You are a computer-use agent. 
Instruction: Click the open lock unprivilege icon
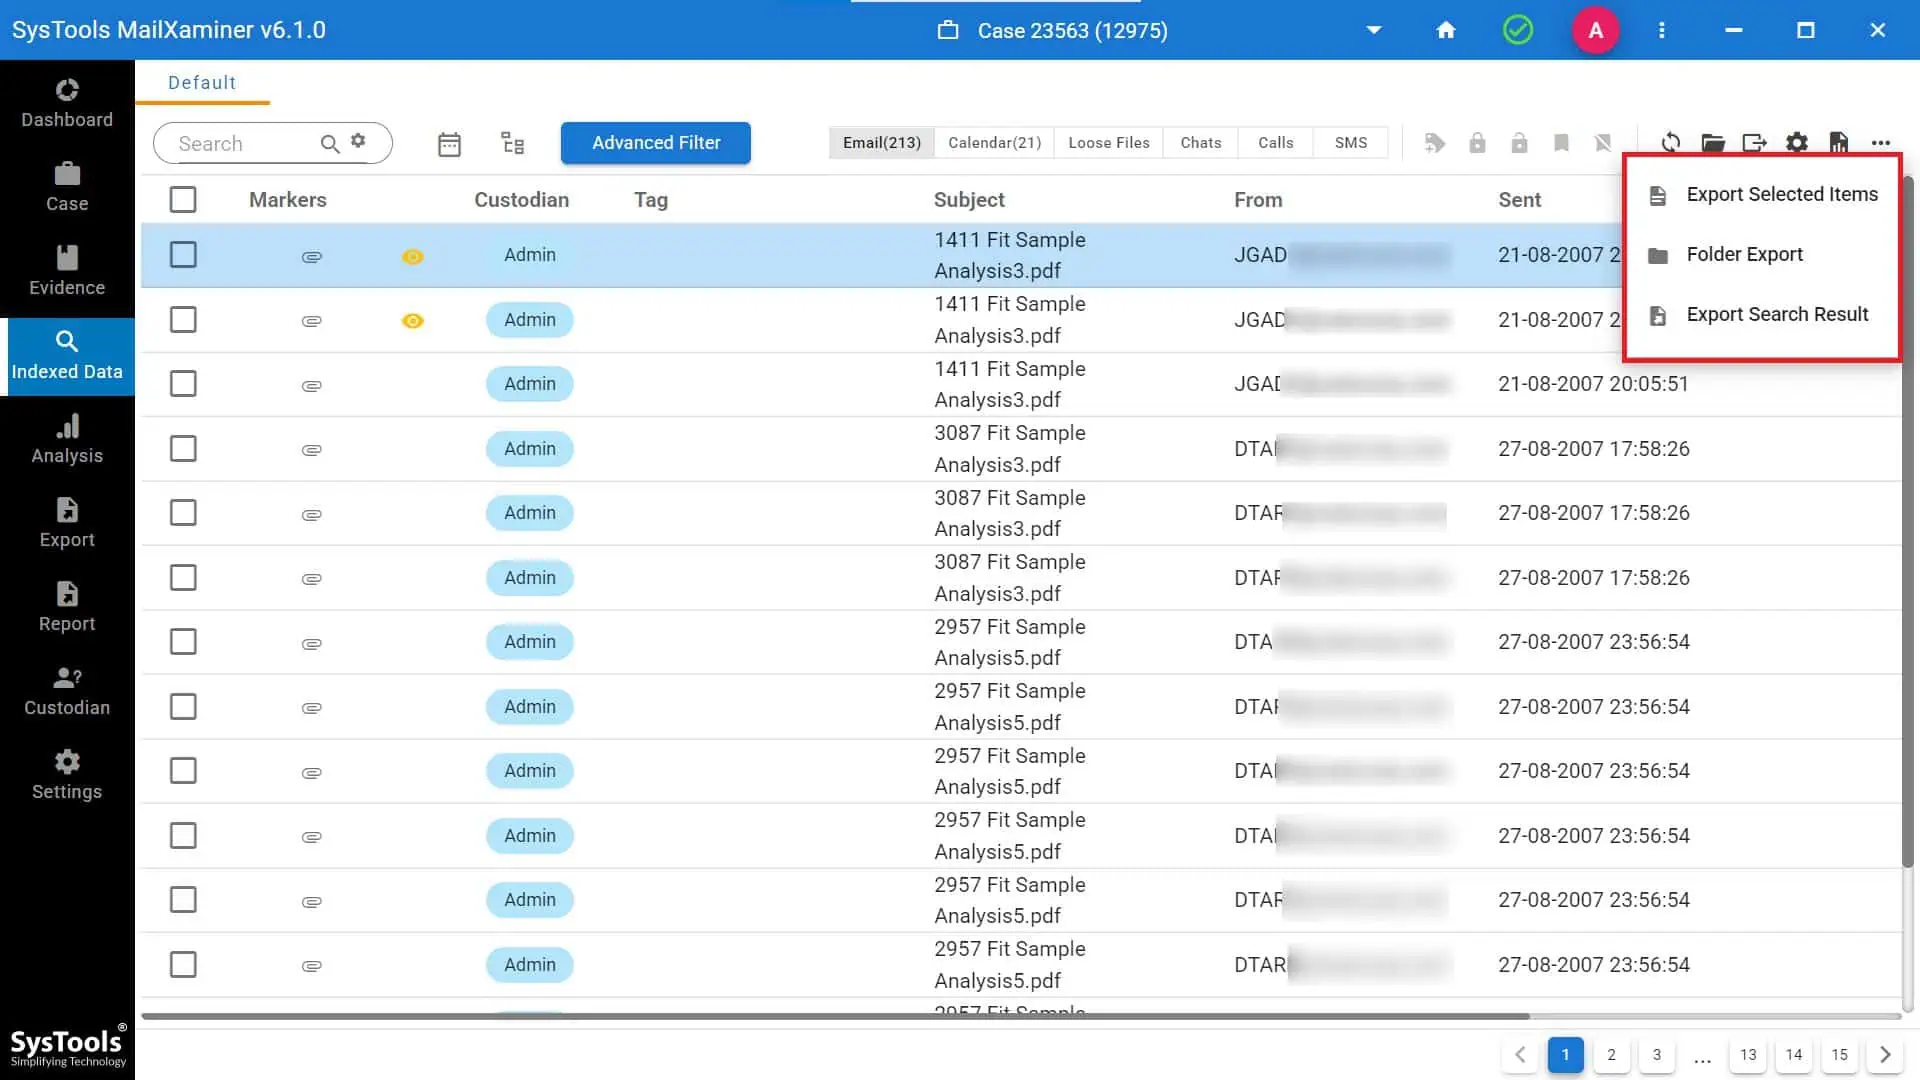pyautogui.click(x=1519, y=143)
